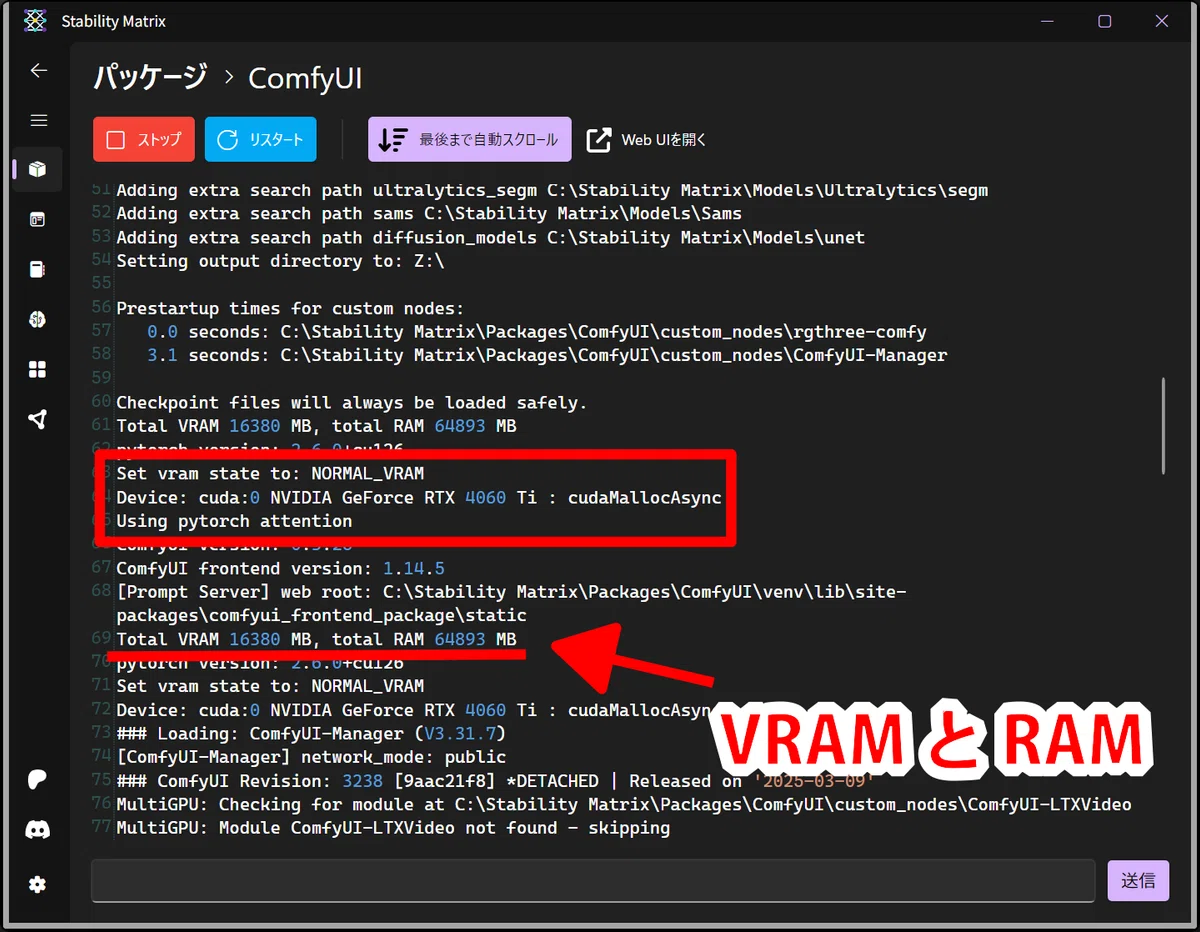The width and height of the screenshot is (1200, 932).
Task: Click the '[Prompt Server] web root' line
Action: [x=511, y=604]
